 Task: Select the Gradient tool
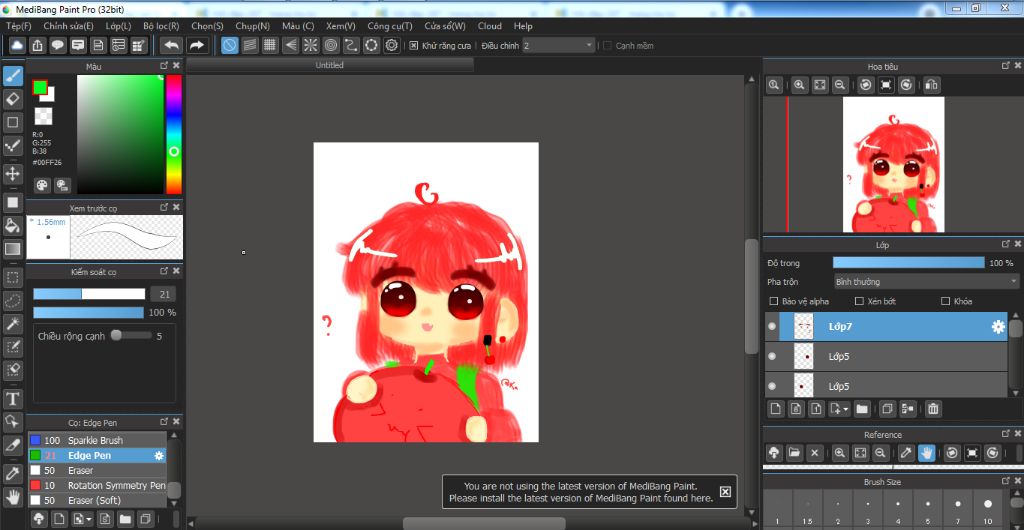tap(12, 249)
